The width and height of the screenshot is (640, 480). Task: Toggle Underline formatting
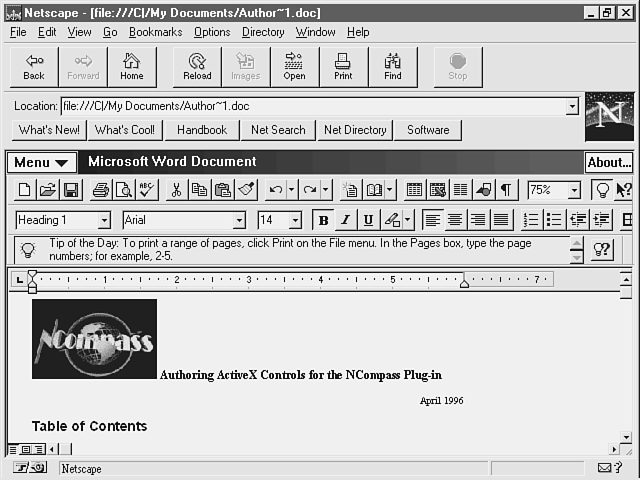[x=368, y=220]
